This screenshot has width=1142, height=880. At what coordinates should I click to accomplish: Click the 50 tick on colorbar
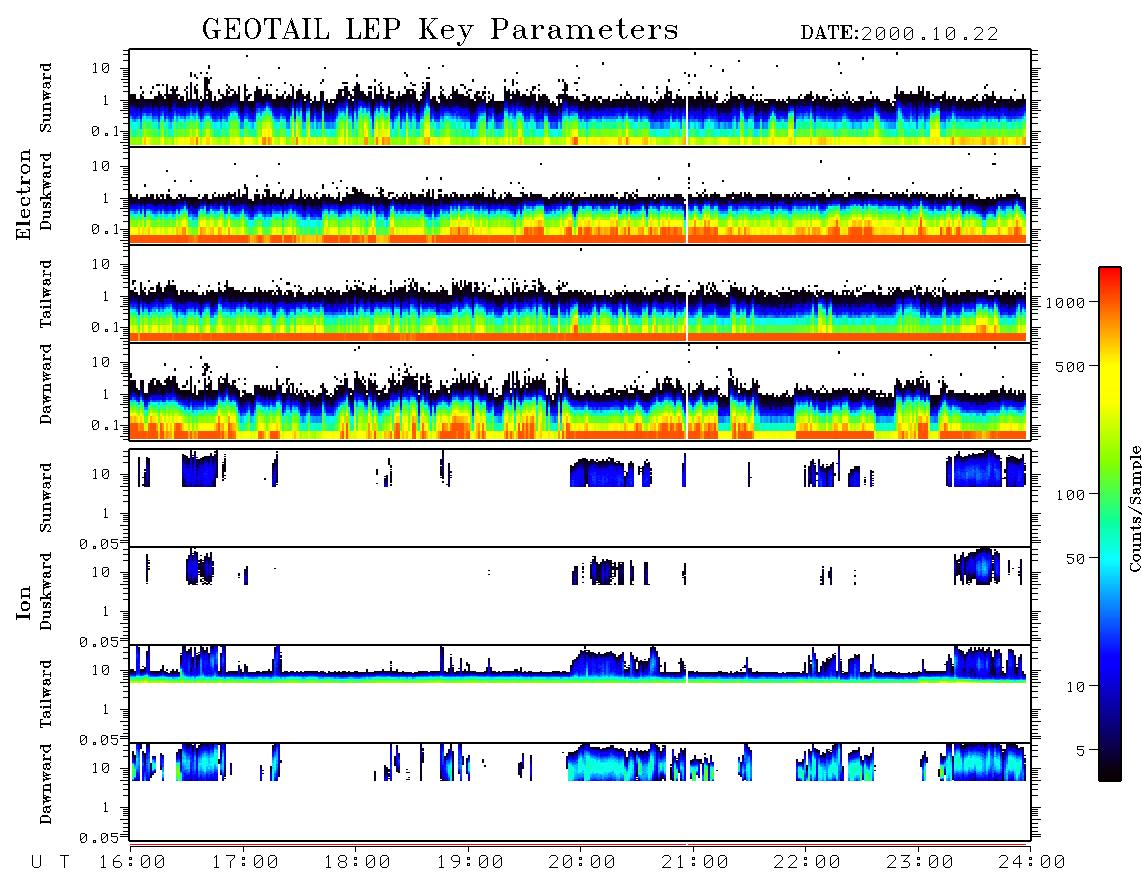1075,559
